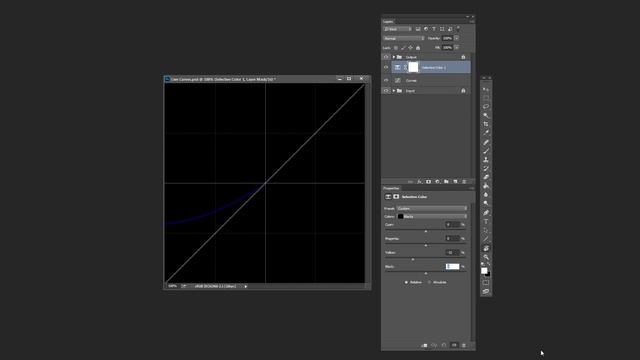
Task: Select the Healing Brush tool
Action: 486,142
